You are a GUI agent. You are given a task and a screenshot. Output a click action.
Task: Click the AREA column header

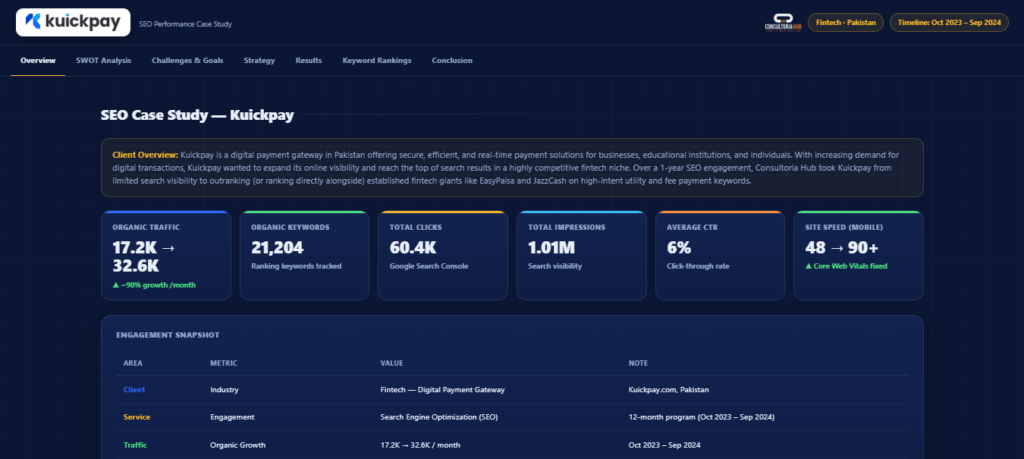click(133, 363)
